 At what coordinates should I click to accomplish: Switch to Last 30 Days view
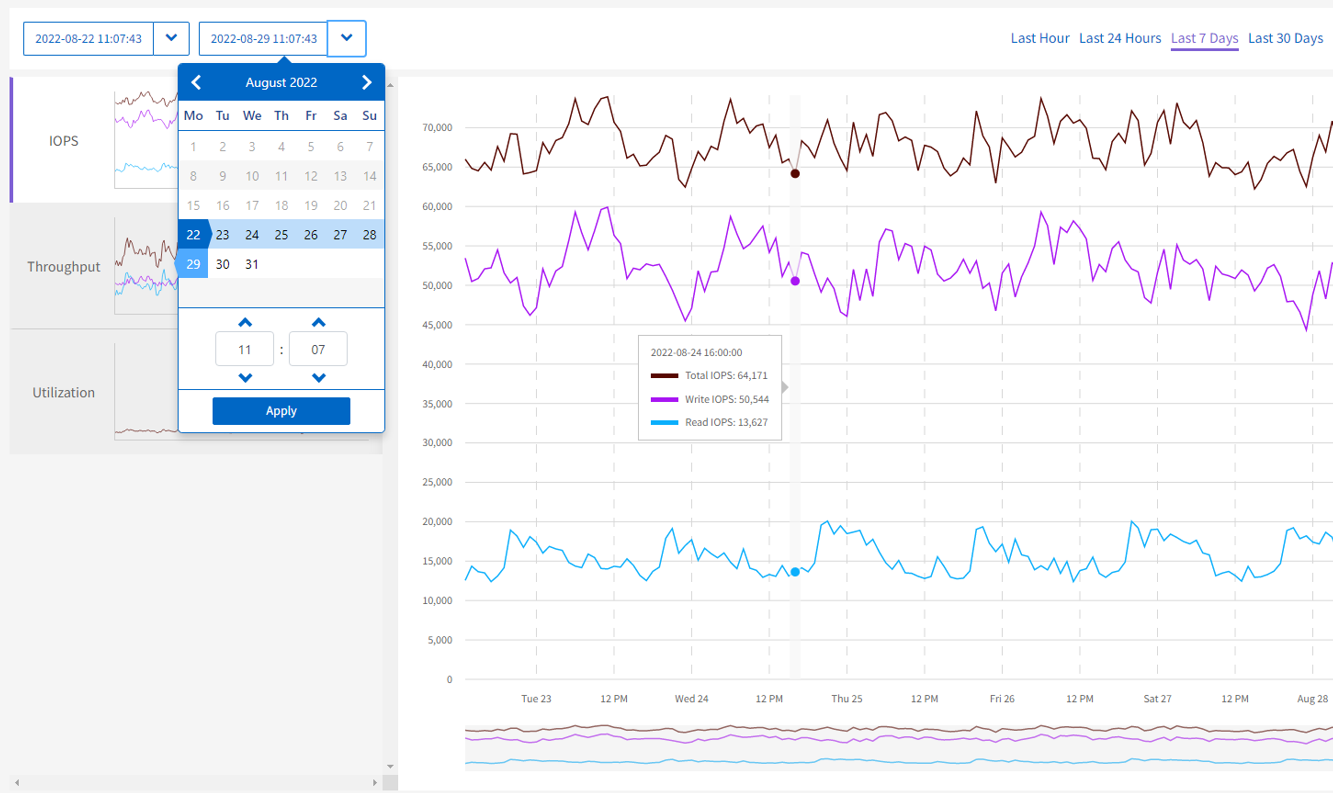pyautogui.click(x=1285, y=38)
